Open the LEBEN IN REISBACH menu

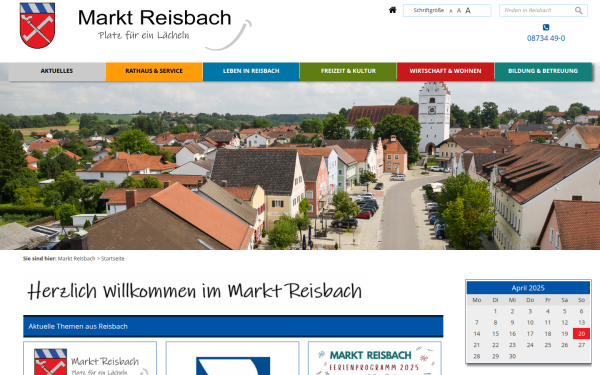[251, 71]
